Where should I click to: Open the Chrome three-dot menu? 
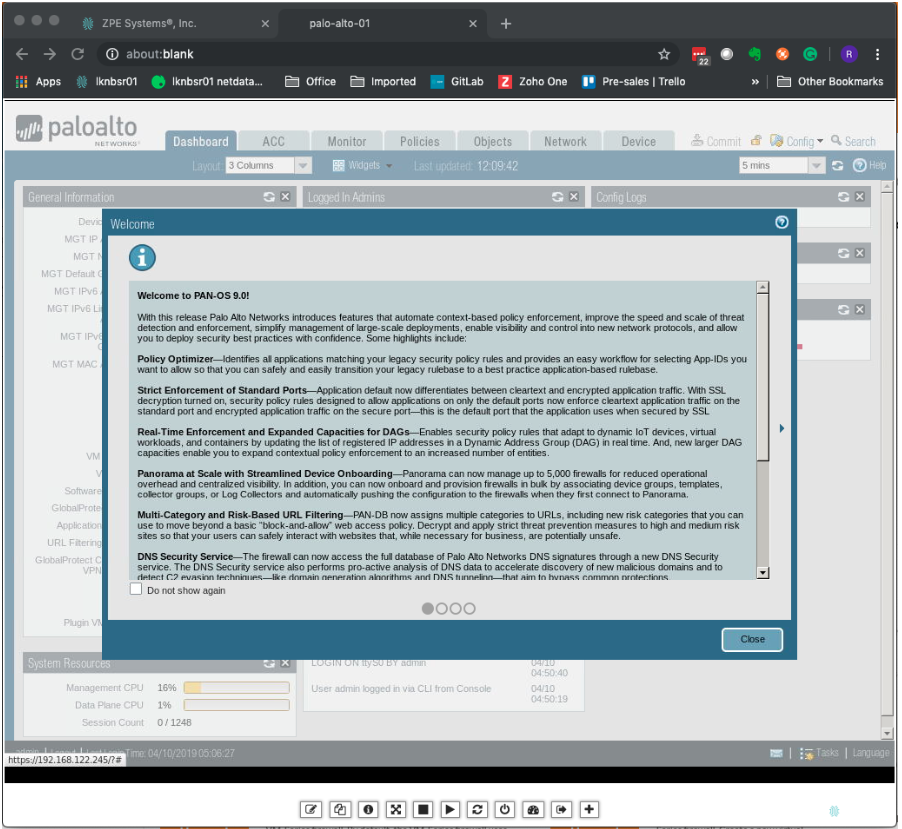(x=877, y=54)
